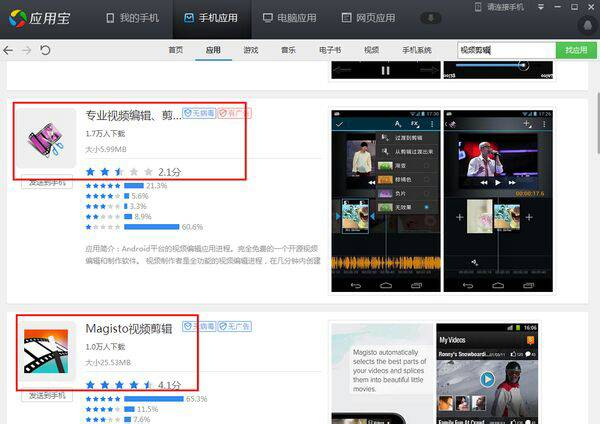Open 网页应用 tab
Screen dimensions: 600x424
368,18
